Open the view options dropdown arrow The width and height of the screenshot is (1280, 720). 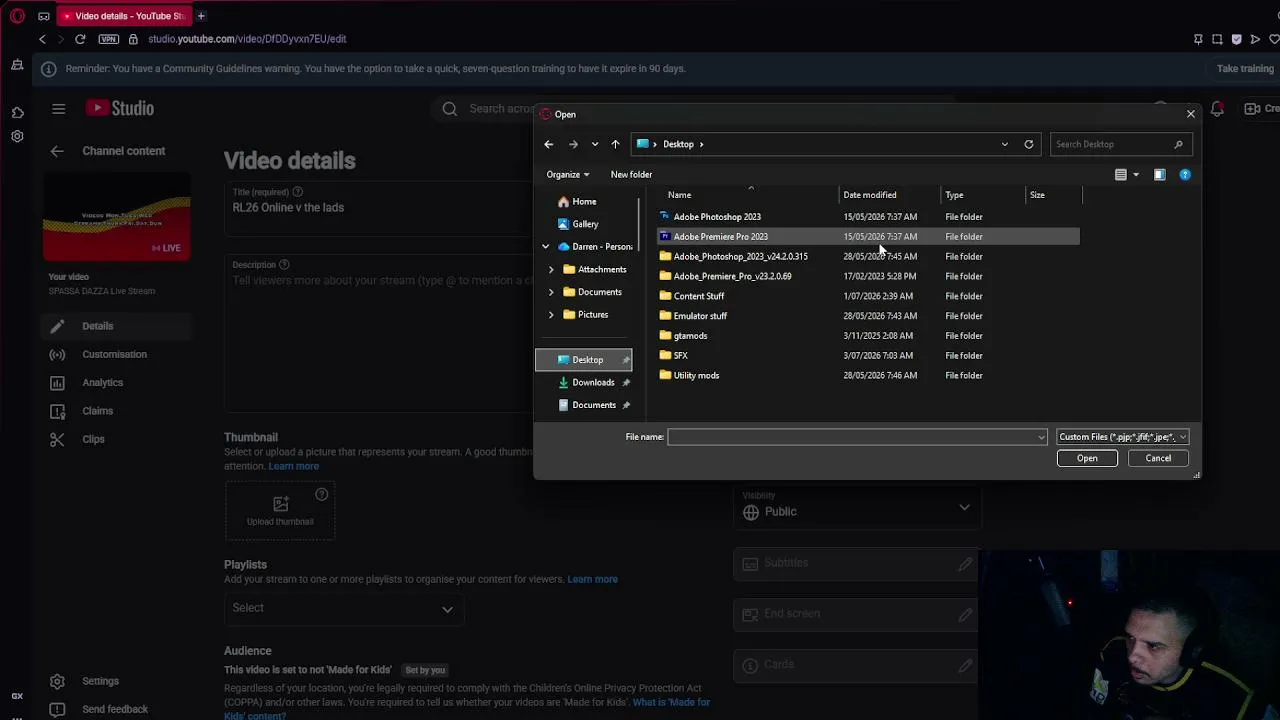click(1136, 175)
